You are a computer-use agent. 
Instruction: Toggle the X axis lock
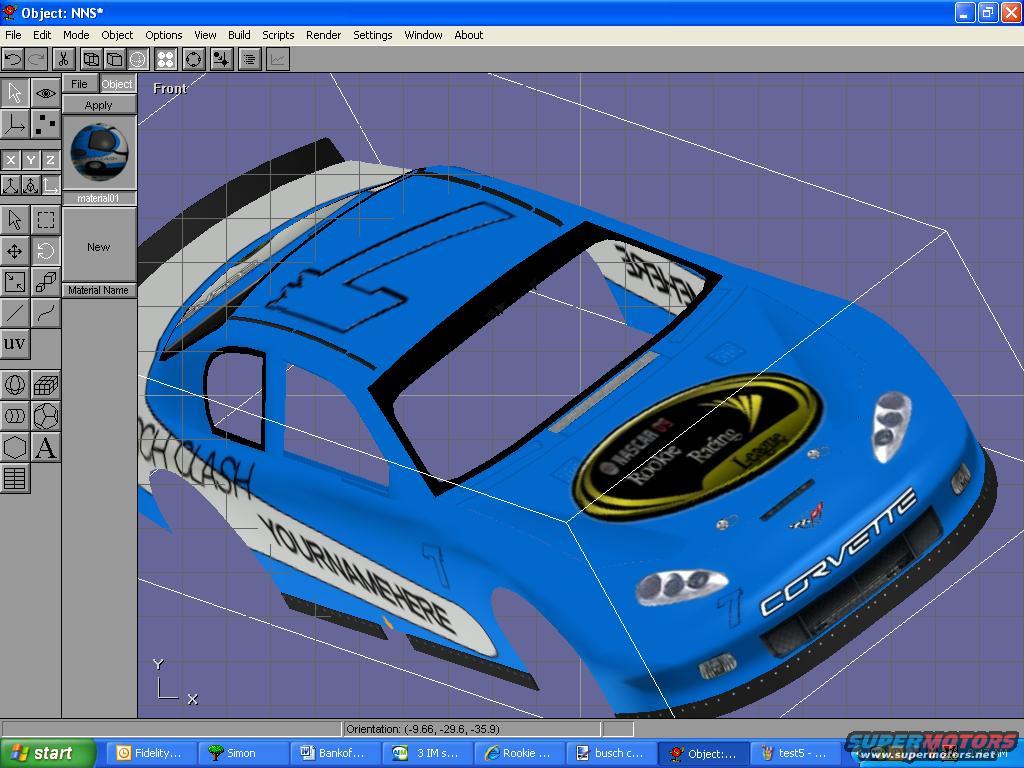11,160
